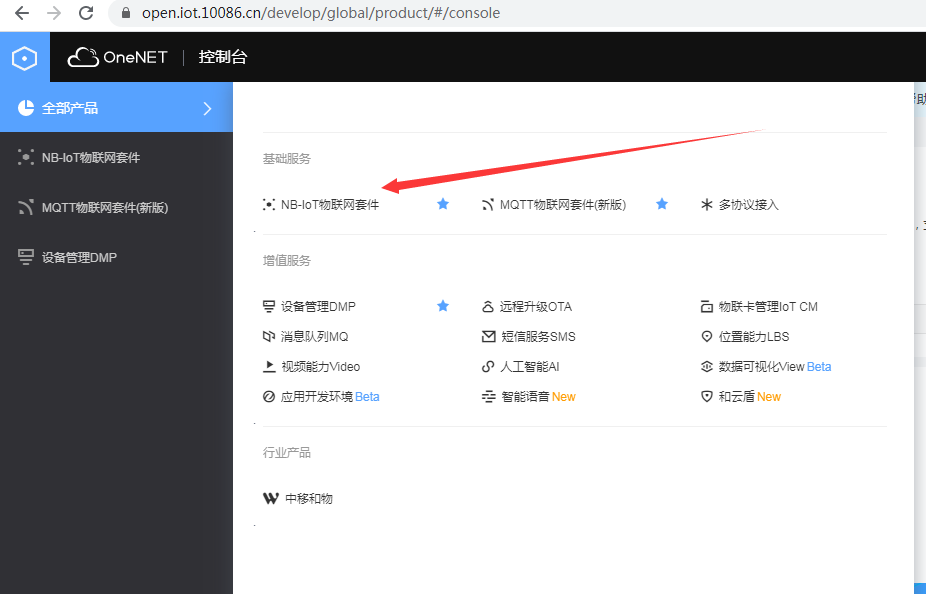Screen dimensions: 926x594
Task: Open 多协议接入 service
Action: tap(749, 205)
